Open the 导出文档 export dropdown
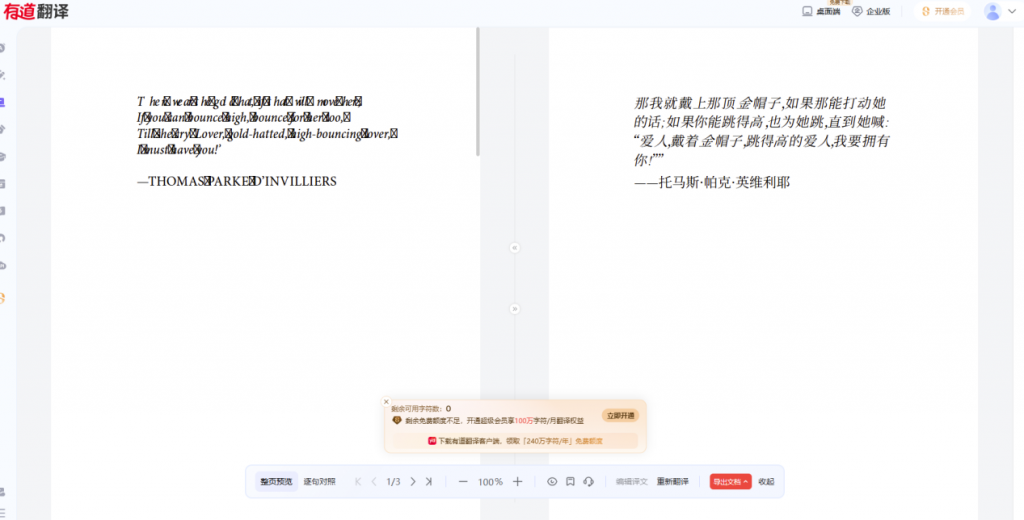 click(x=730, y=481)
